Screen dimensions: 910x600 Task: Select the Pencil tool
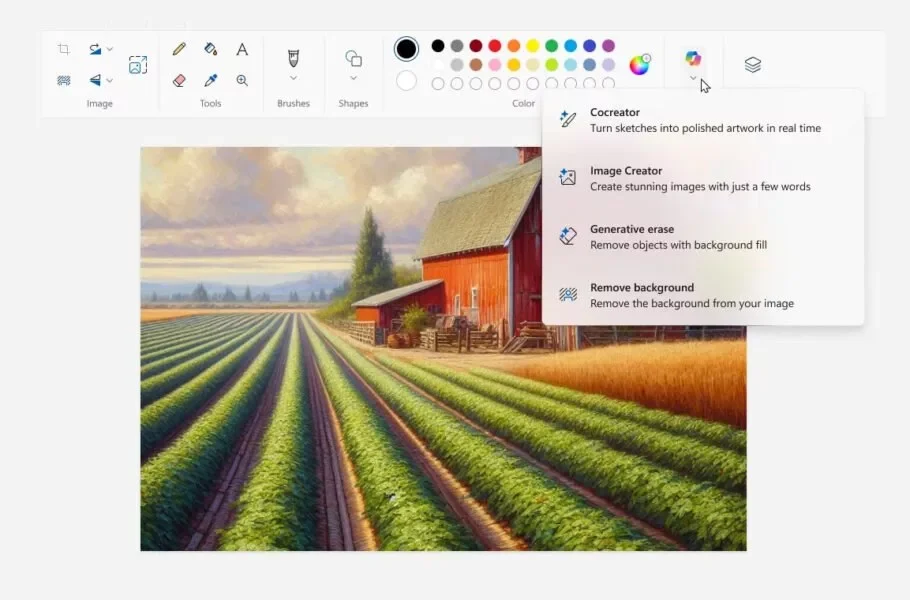[x=178, y=48]
